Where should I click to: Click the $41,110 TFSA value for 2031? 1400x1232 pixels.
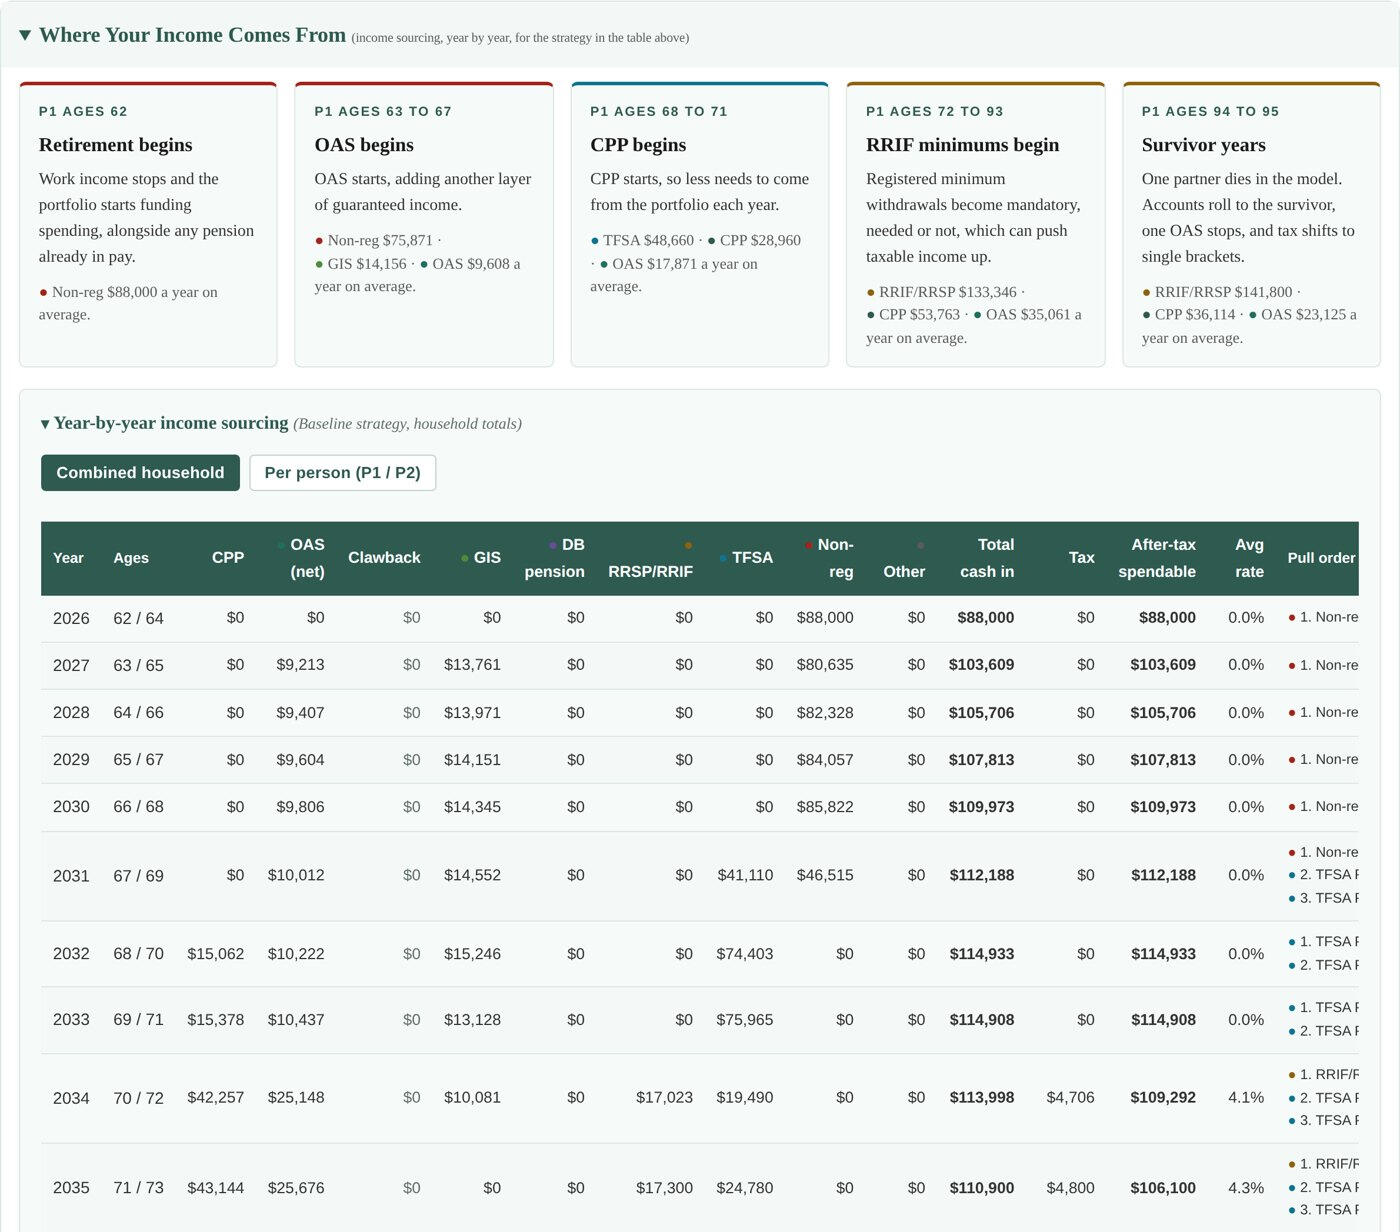pyautogui.click(x=745, y=875)
